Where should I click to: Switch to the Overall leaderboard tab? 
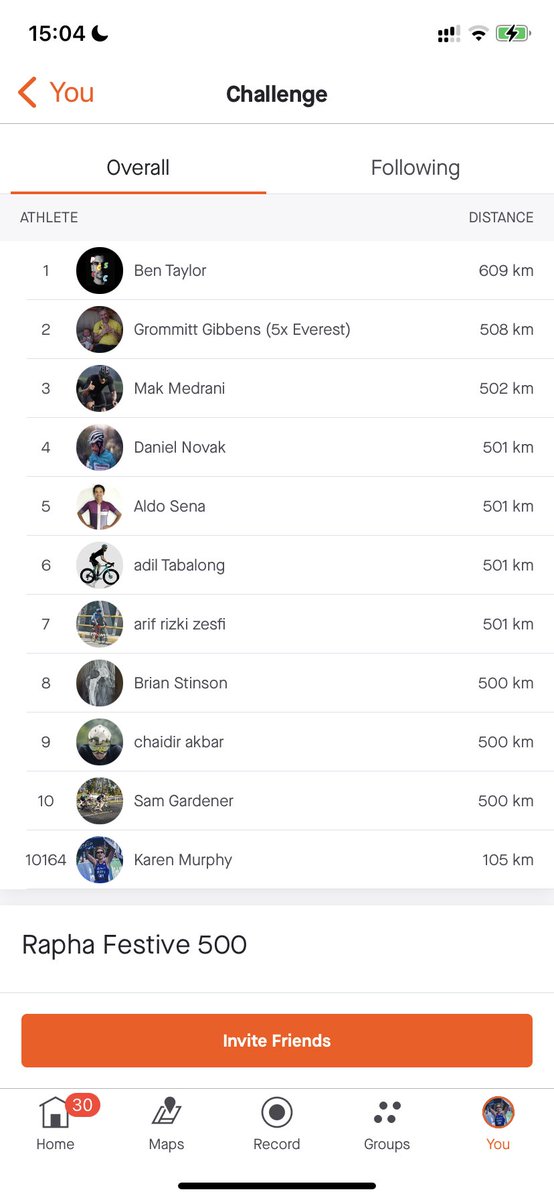tap(138, 168)
